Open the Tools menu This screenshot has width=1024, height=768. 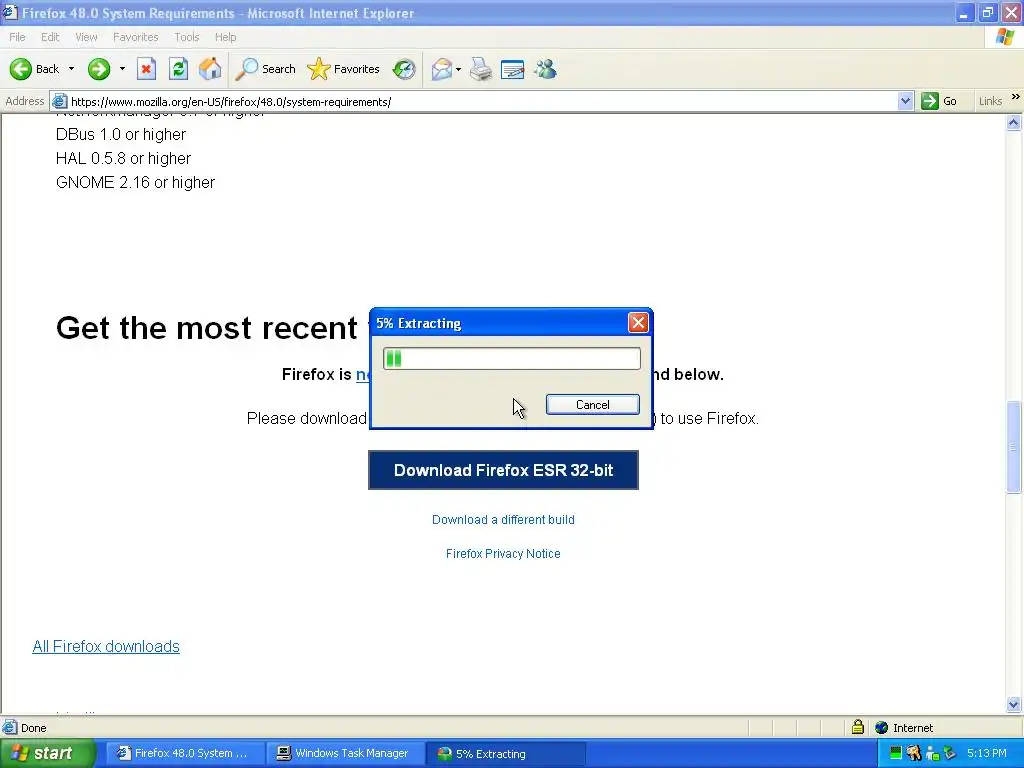click(x=187, y=37)
